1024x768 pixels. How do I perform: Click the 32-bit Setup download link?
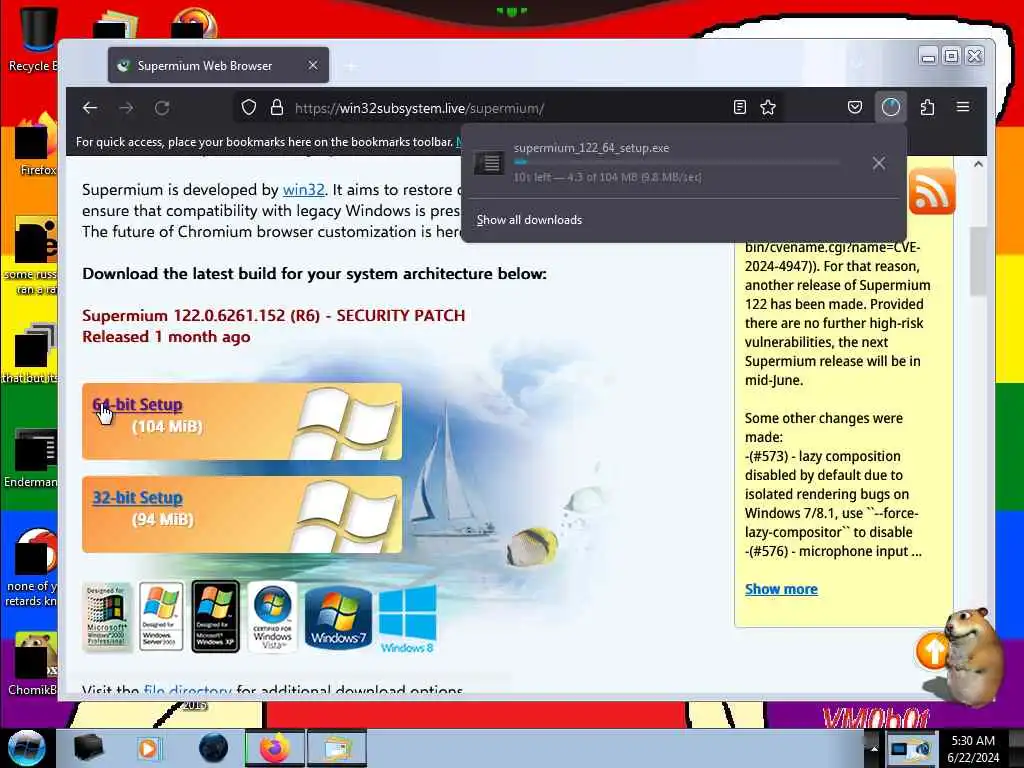pos(137,498)
